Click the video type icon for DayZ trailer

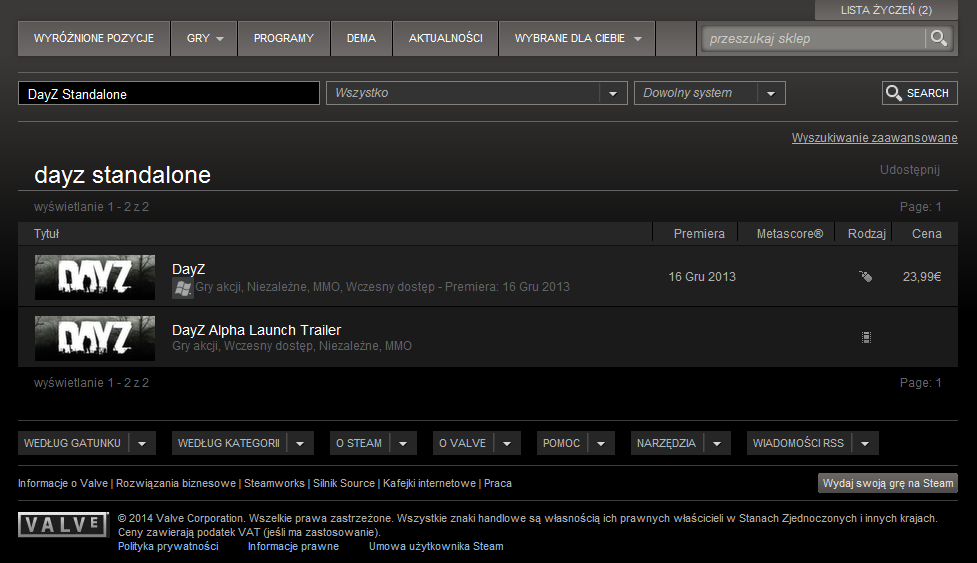[866, 338]
